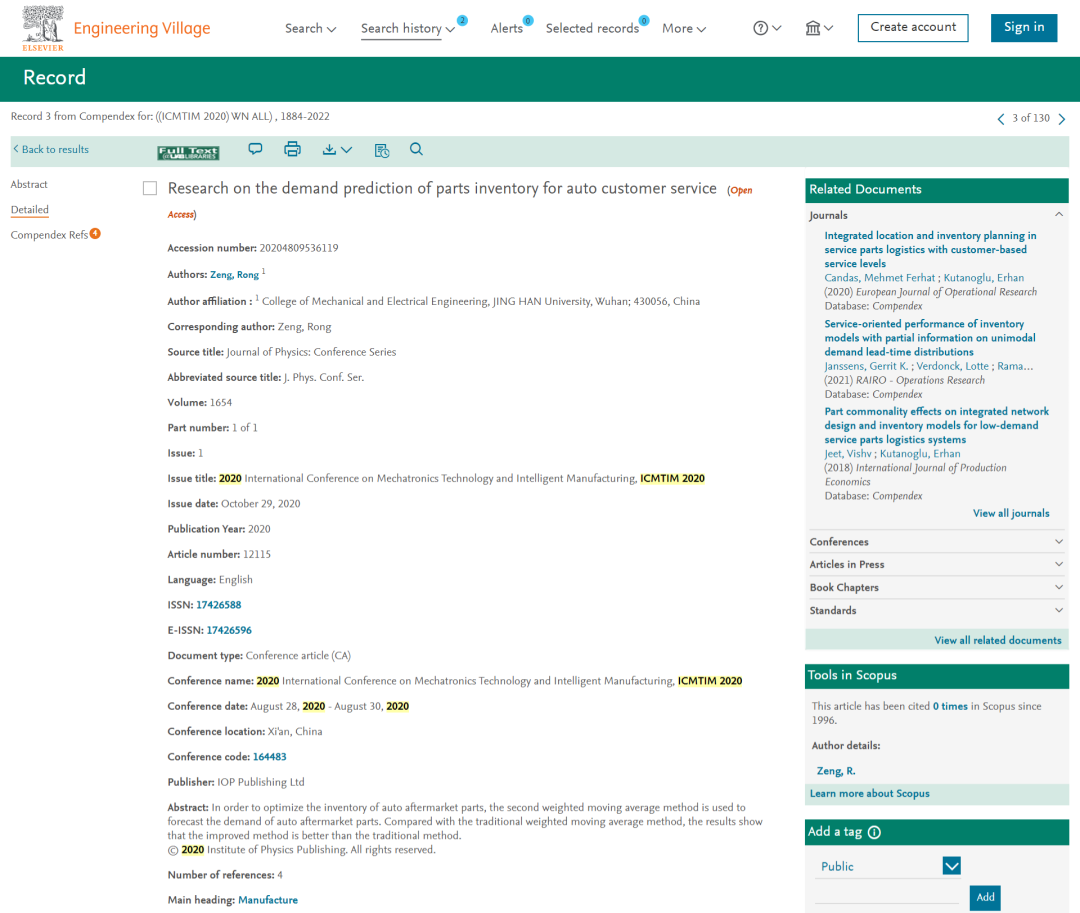Open Part commonality effects article link
The image size is (1080, 913).
pyautogui.click(x=937, y=426)
